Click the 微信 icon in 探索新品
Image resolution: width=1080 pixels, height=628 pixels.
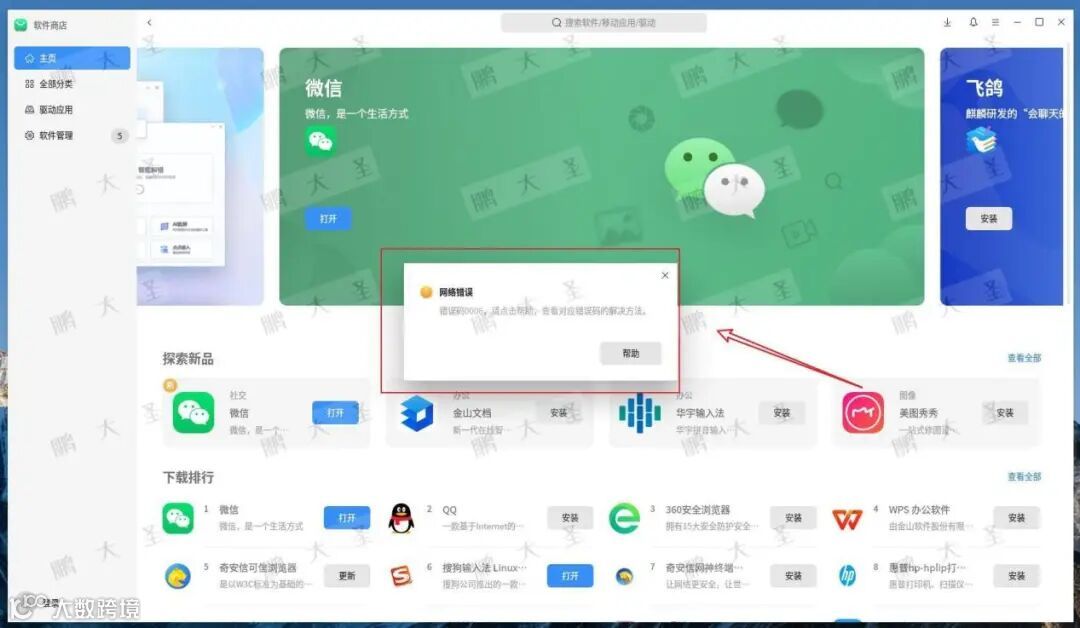coord(194,412)
